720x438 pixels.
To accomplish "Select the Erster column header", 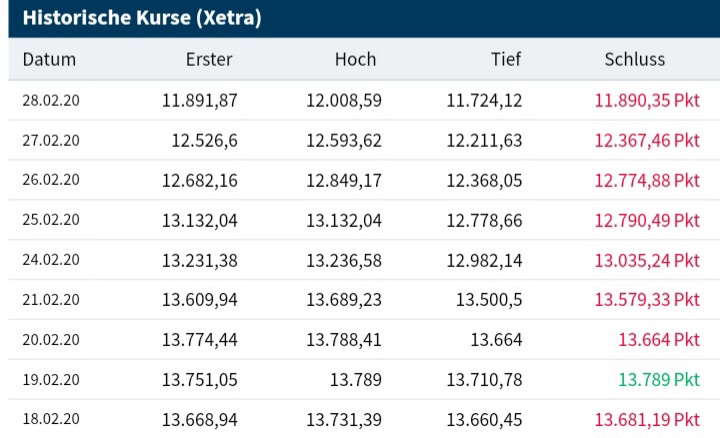I will point(209,59).
